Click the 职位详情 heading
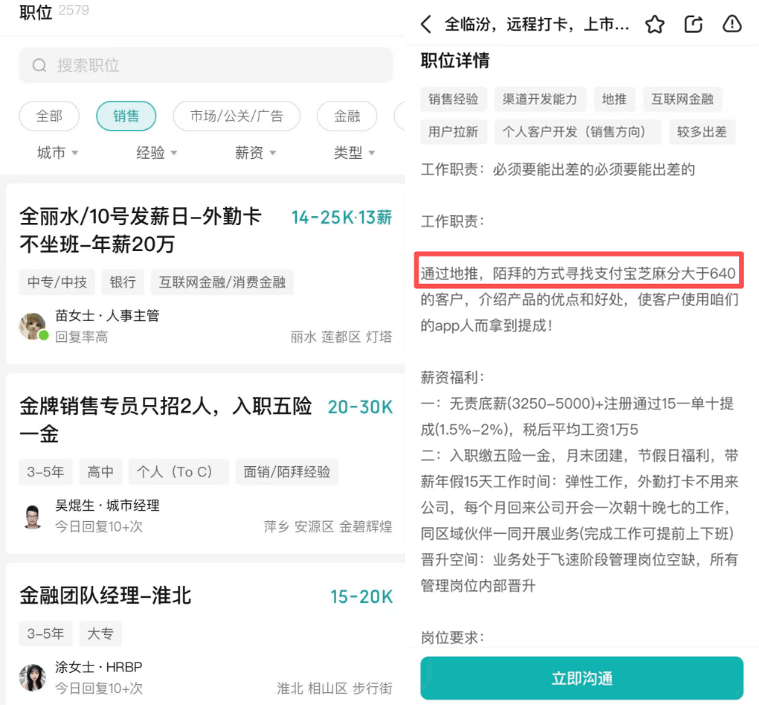 [455, 61]
